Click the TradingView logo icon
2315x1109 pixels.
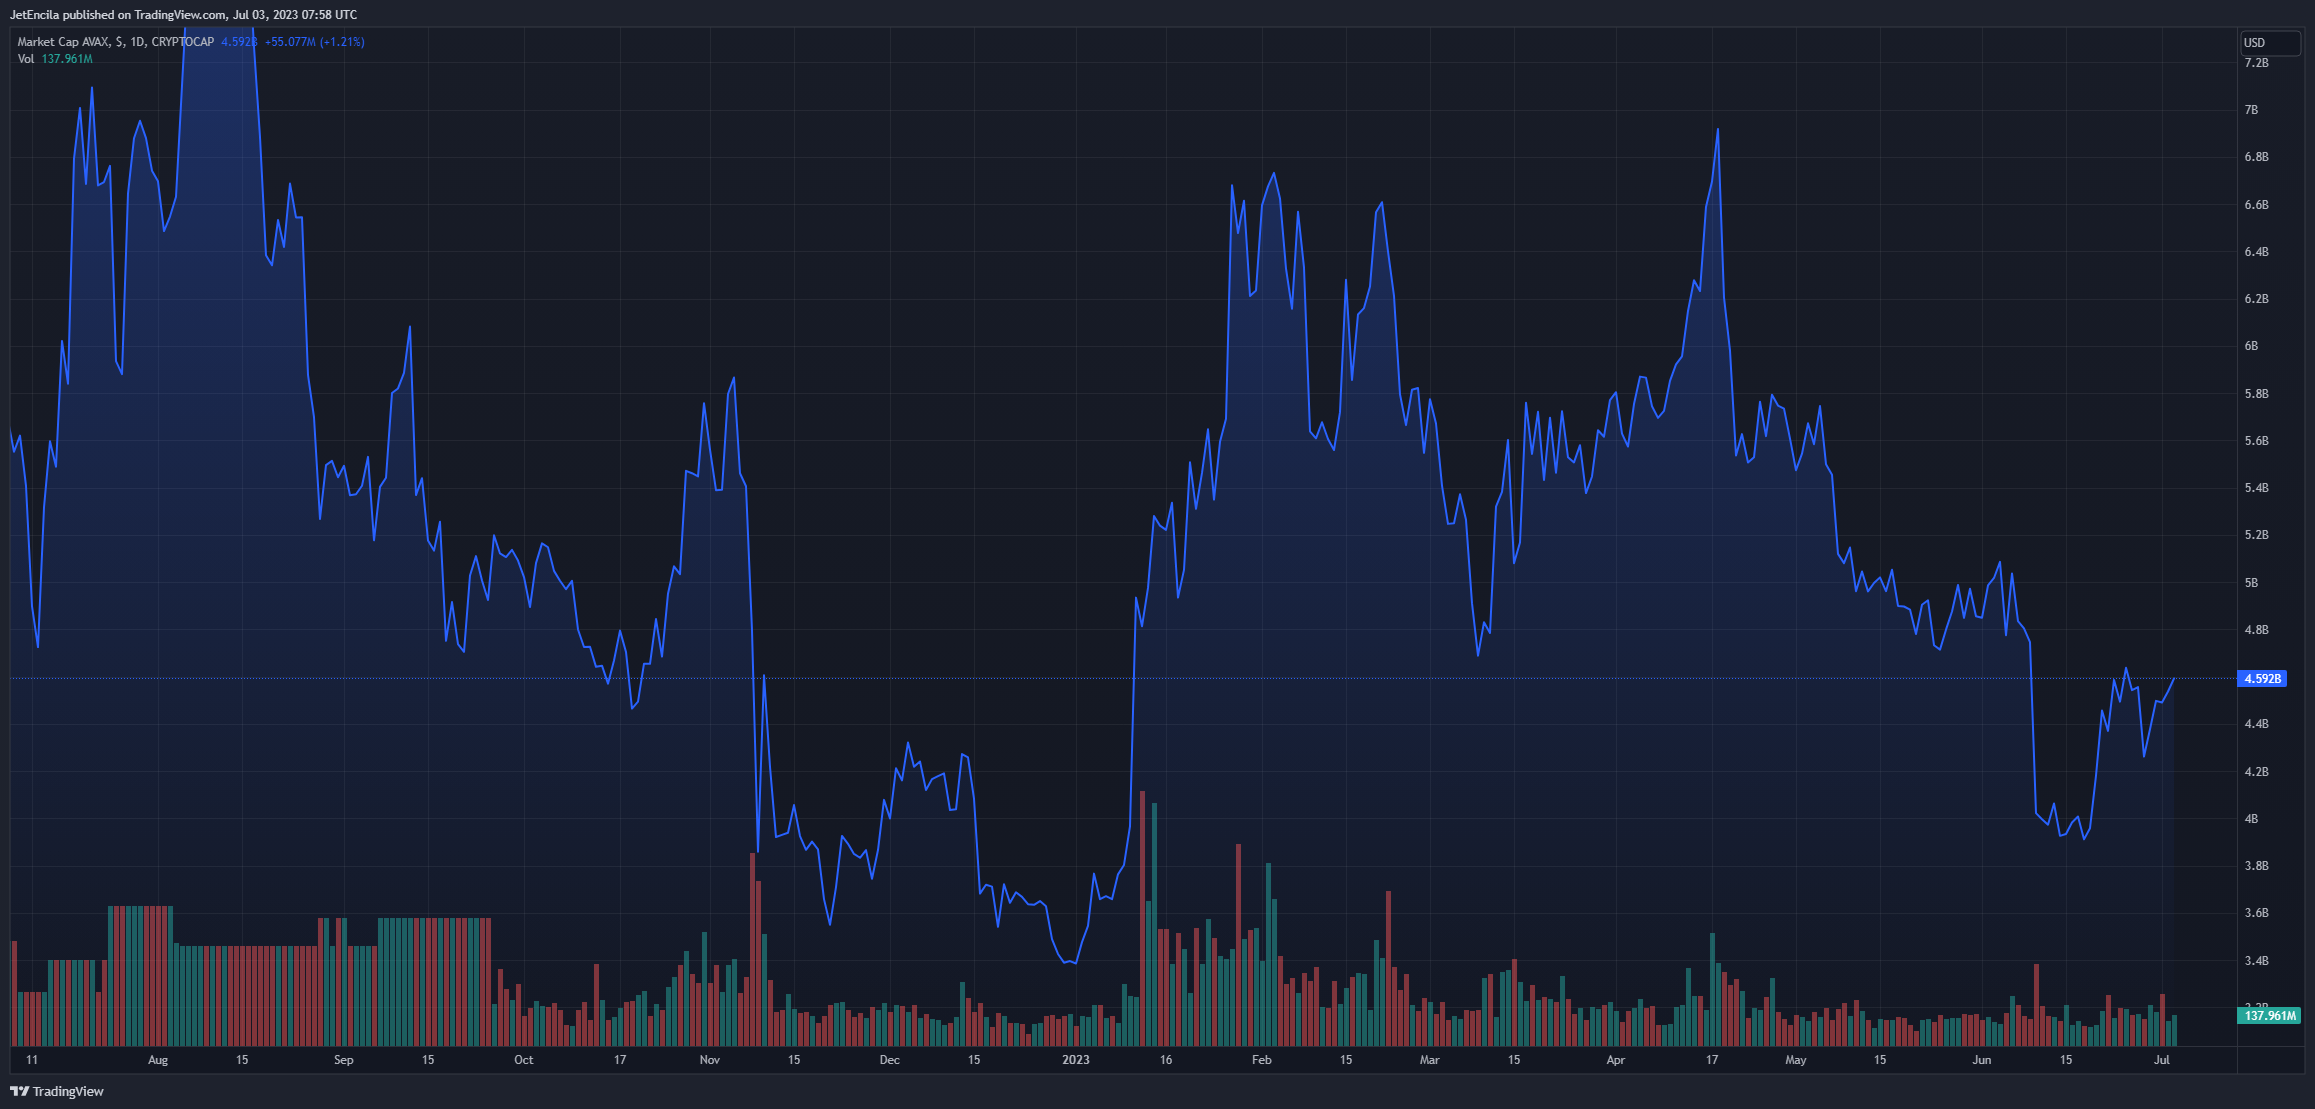point(19,1091)
